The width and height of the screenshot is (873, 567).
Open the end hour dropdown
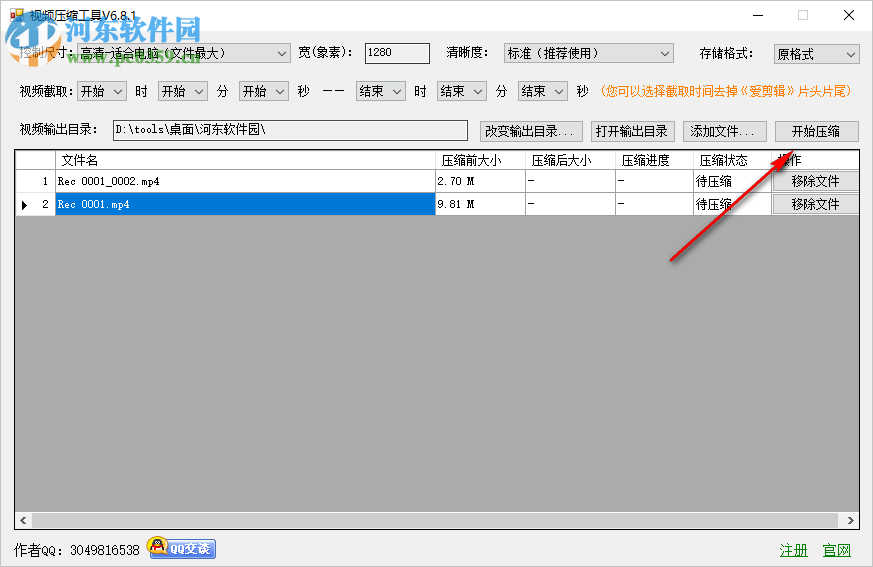pyautogui.click(x=381, y=91)
